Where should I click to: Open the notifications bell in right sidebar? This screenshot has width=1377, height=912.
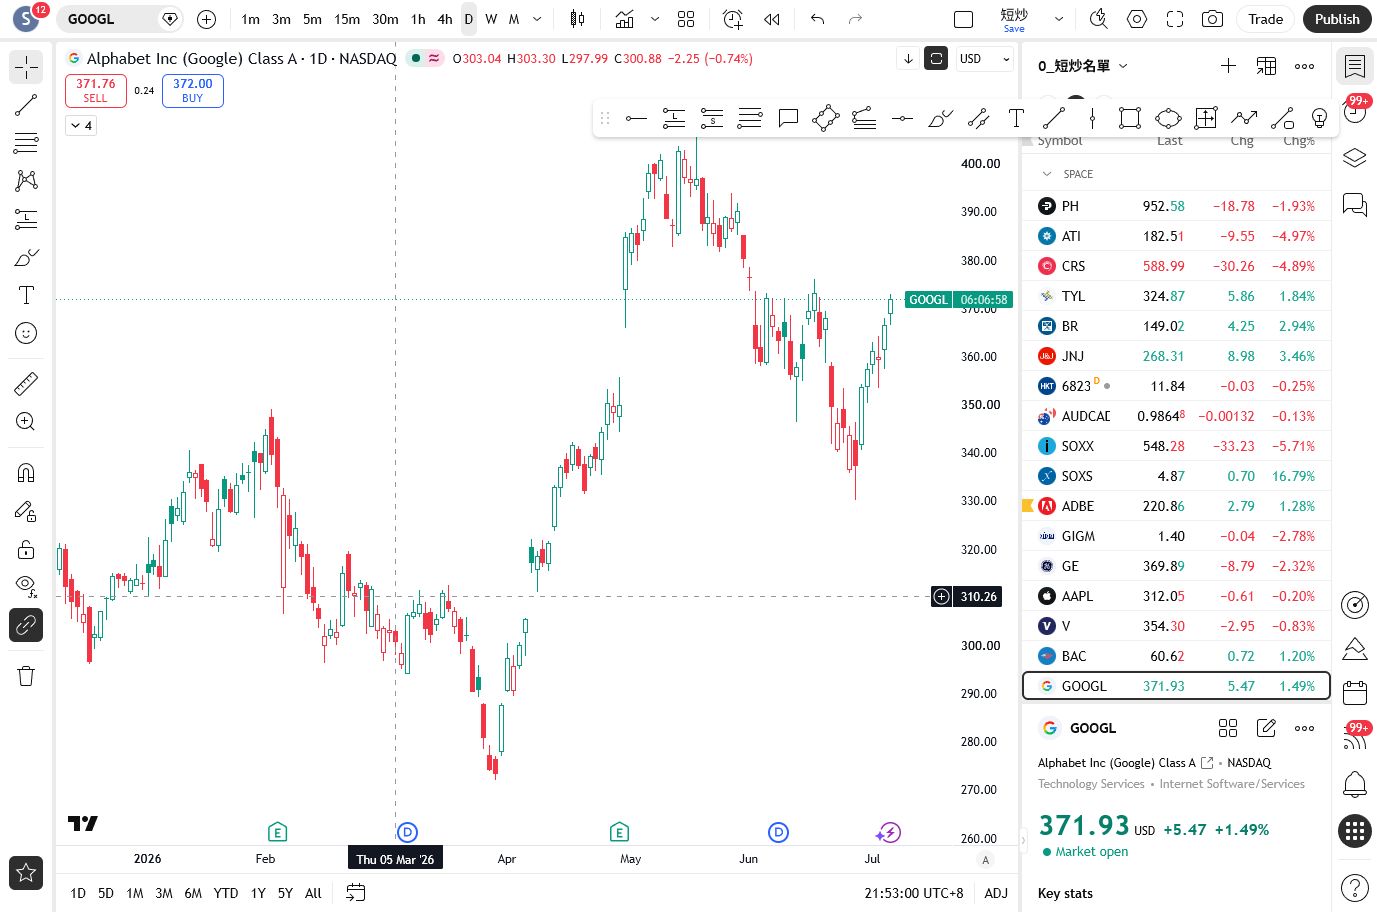tap(1354, 784)
